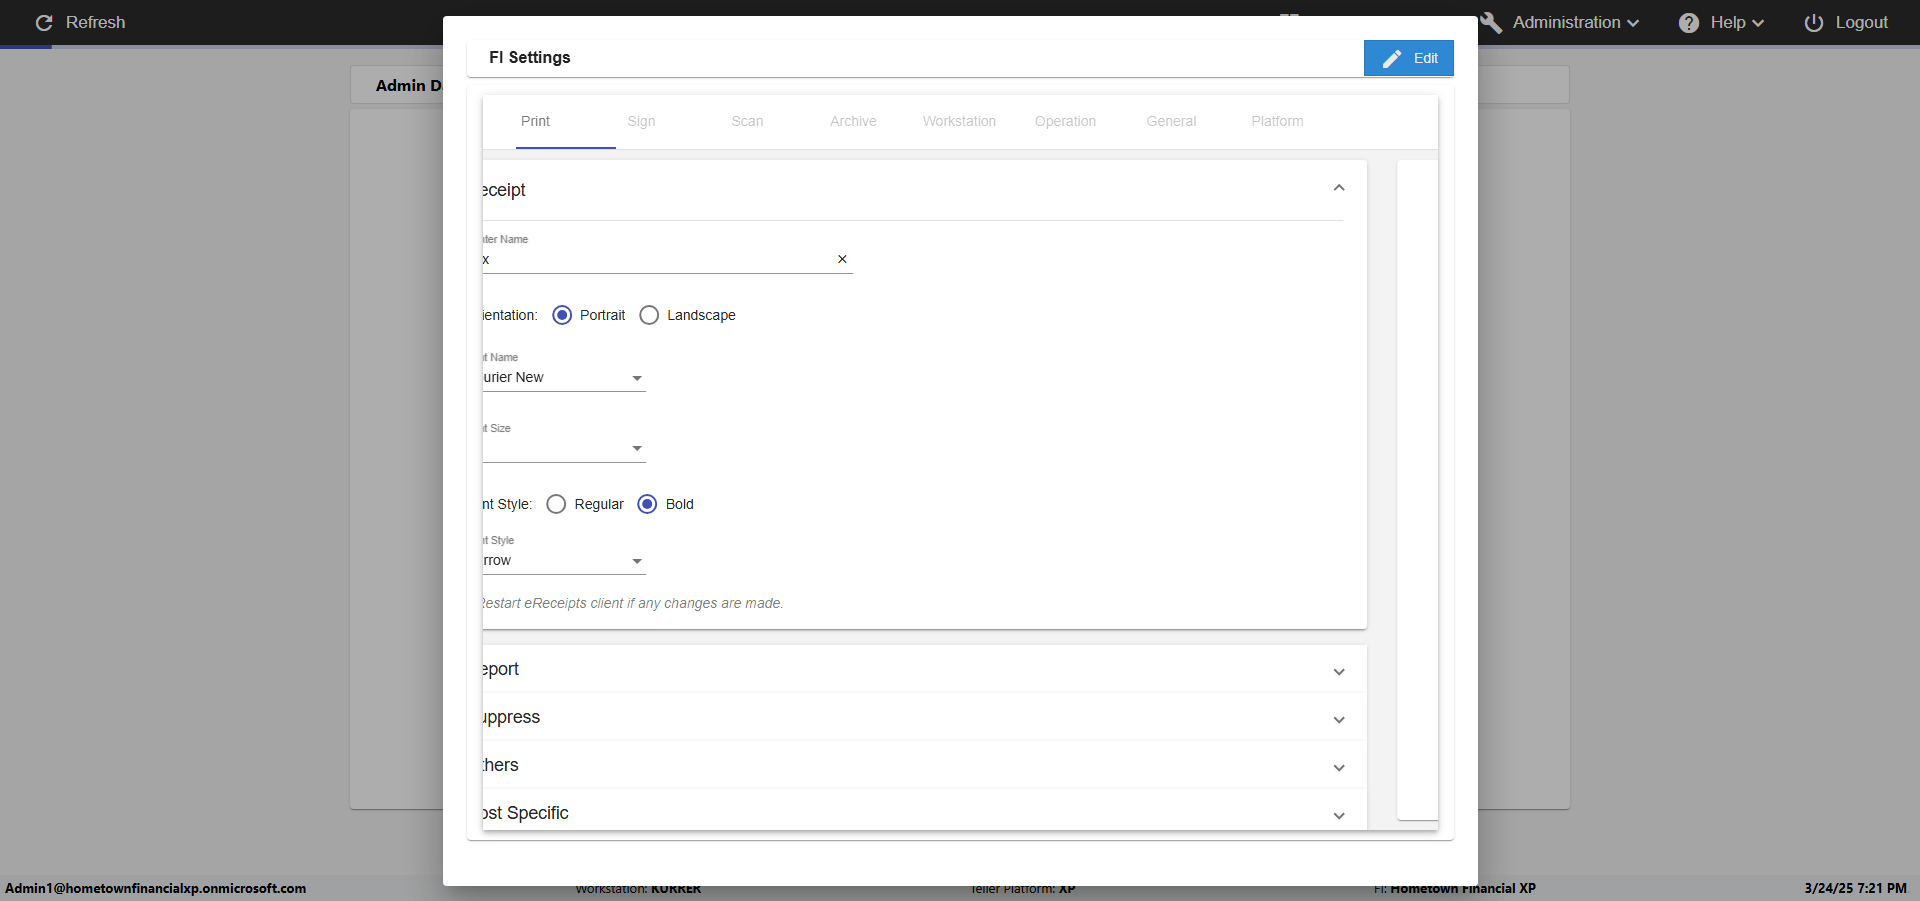Clear the printer name with X icon
Screen dimensions: 1920x901
click(x=842, y=259)
